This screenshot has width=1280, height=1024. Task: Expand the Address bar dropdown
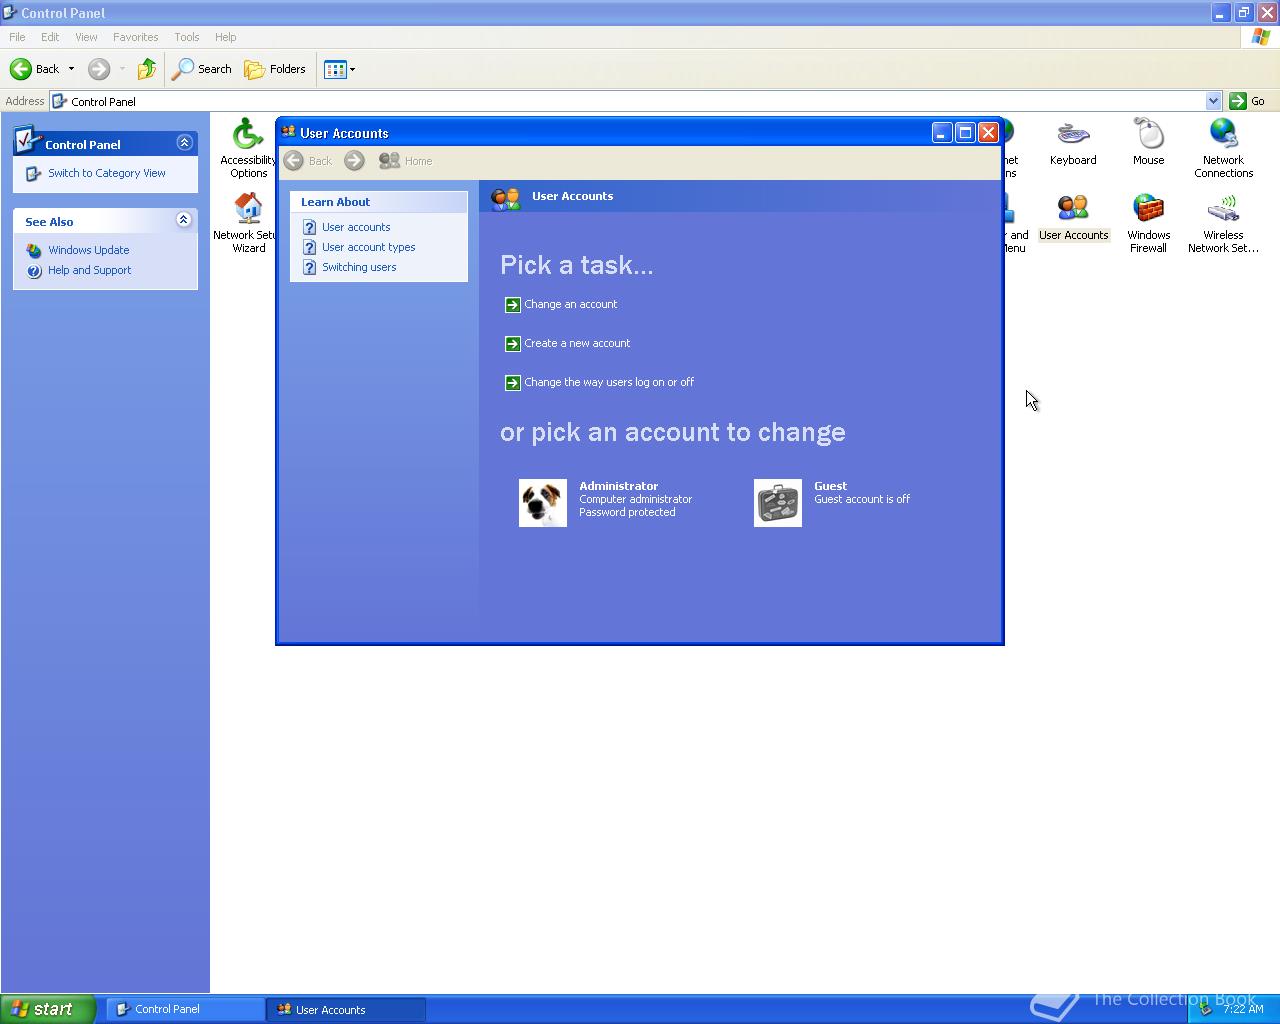pos(1213,101)
